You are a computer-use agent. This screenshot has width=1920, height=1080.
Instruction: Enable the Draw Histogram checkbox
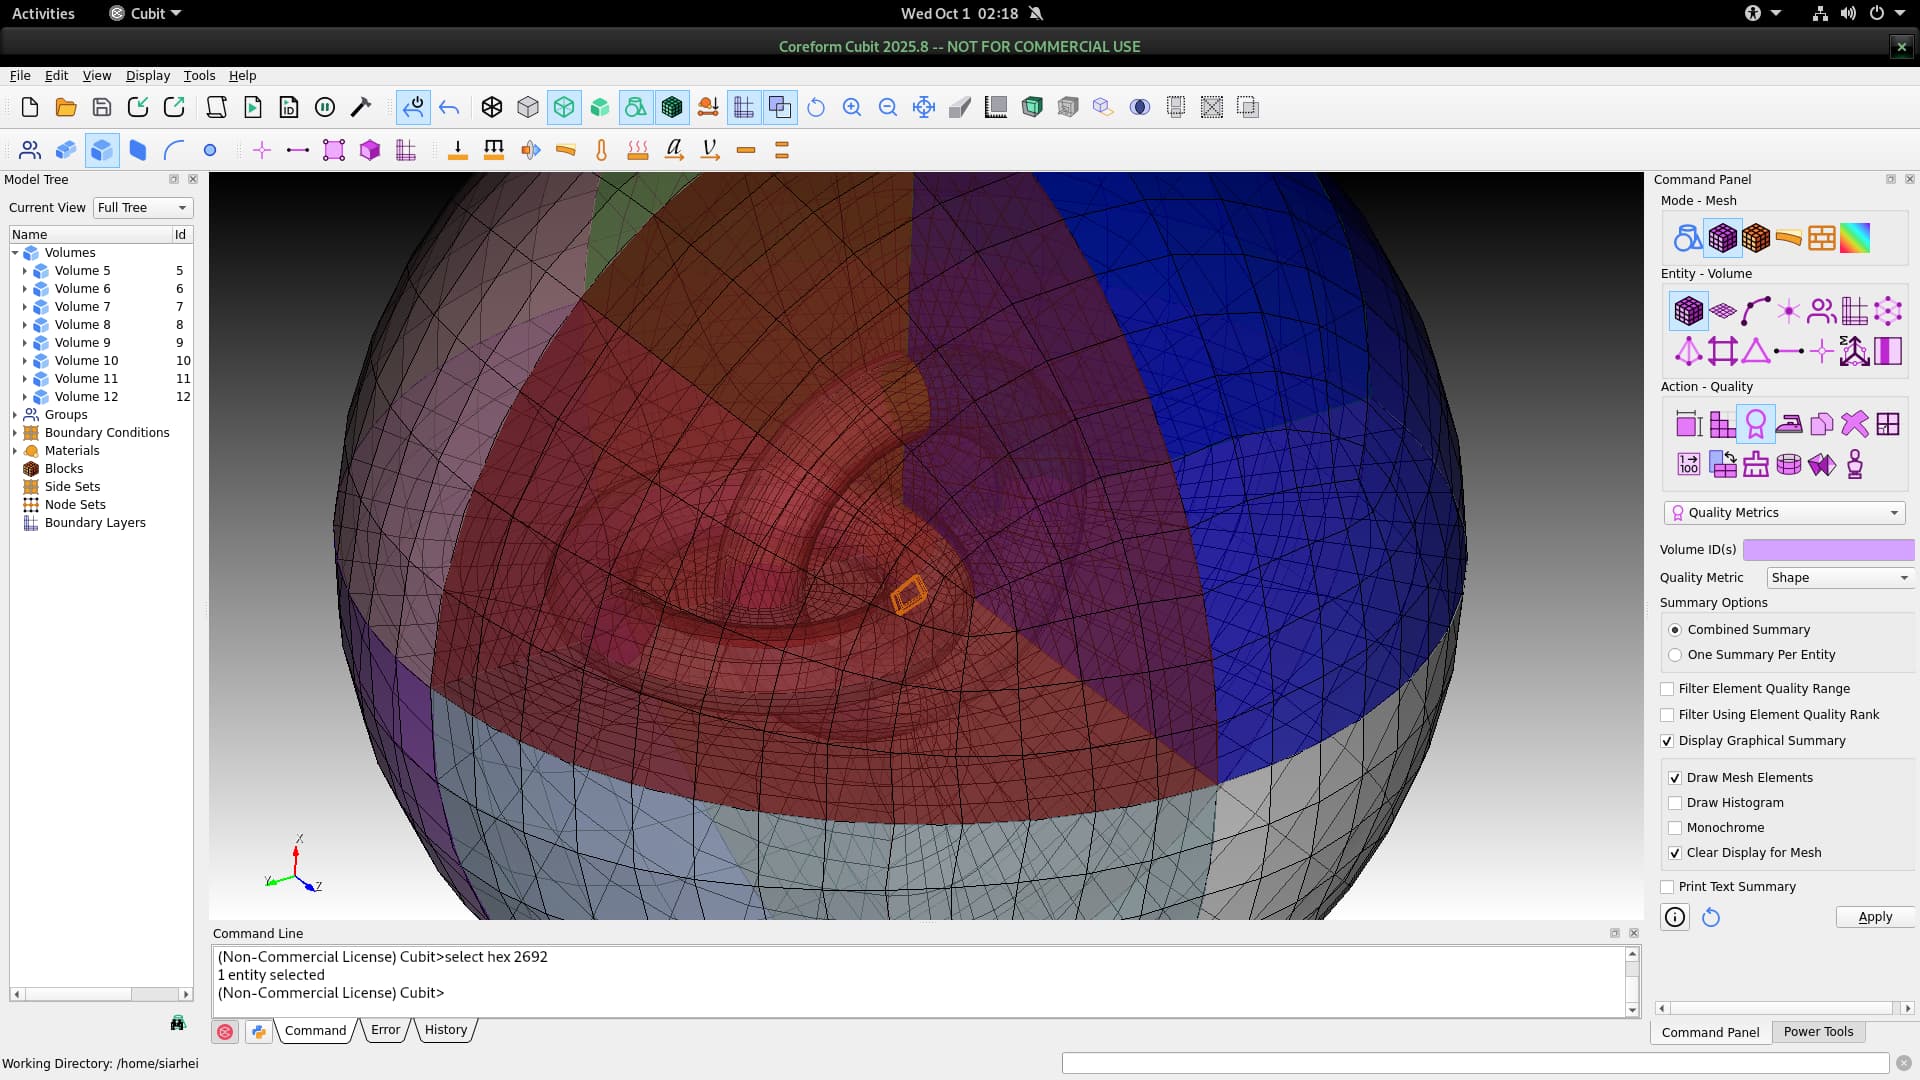[1675, 803]
